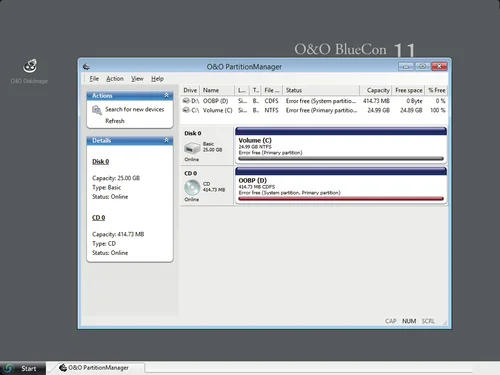The height and width of the screenshot is (375, 500).
Task: Maximize the PartitionManager window
Action: (x=422, y=66)
